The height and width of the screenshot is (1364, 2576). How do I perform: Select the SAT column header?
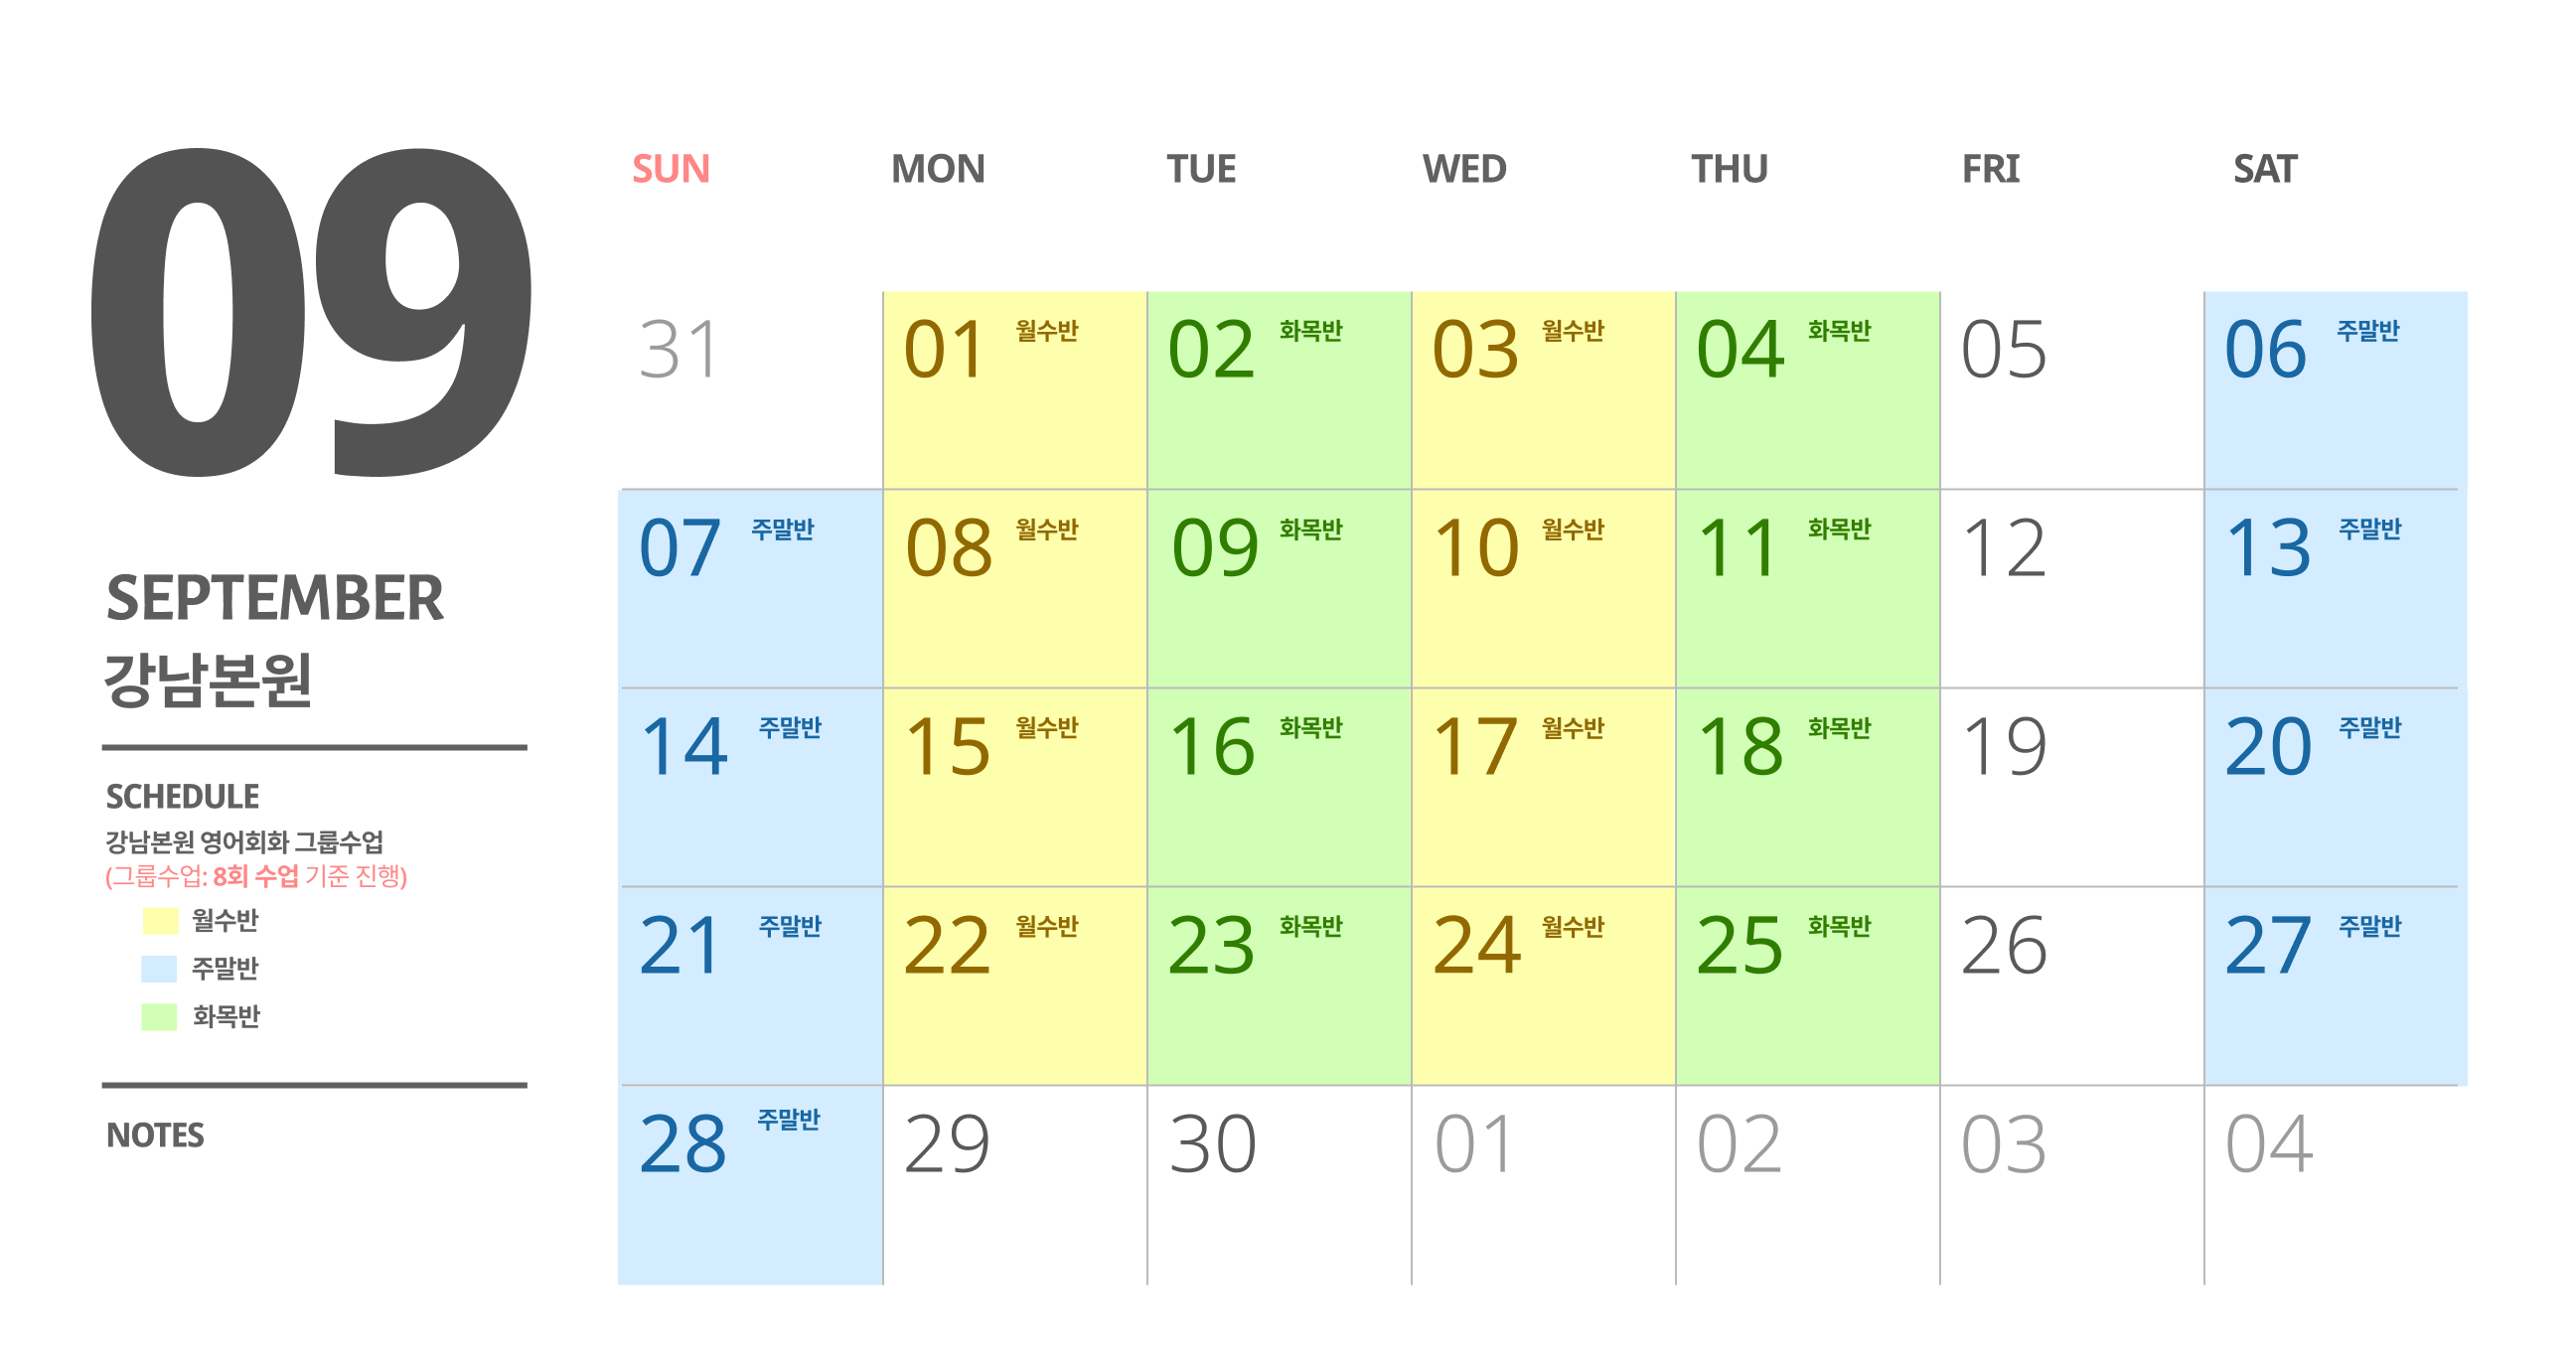[2265, 169]
